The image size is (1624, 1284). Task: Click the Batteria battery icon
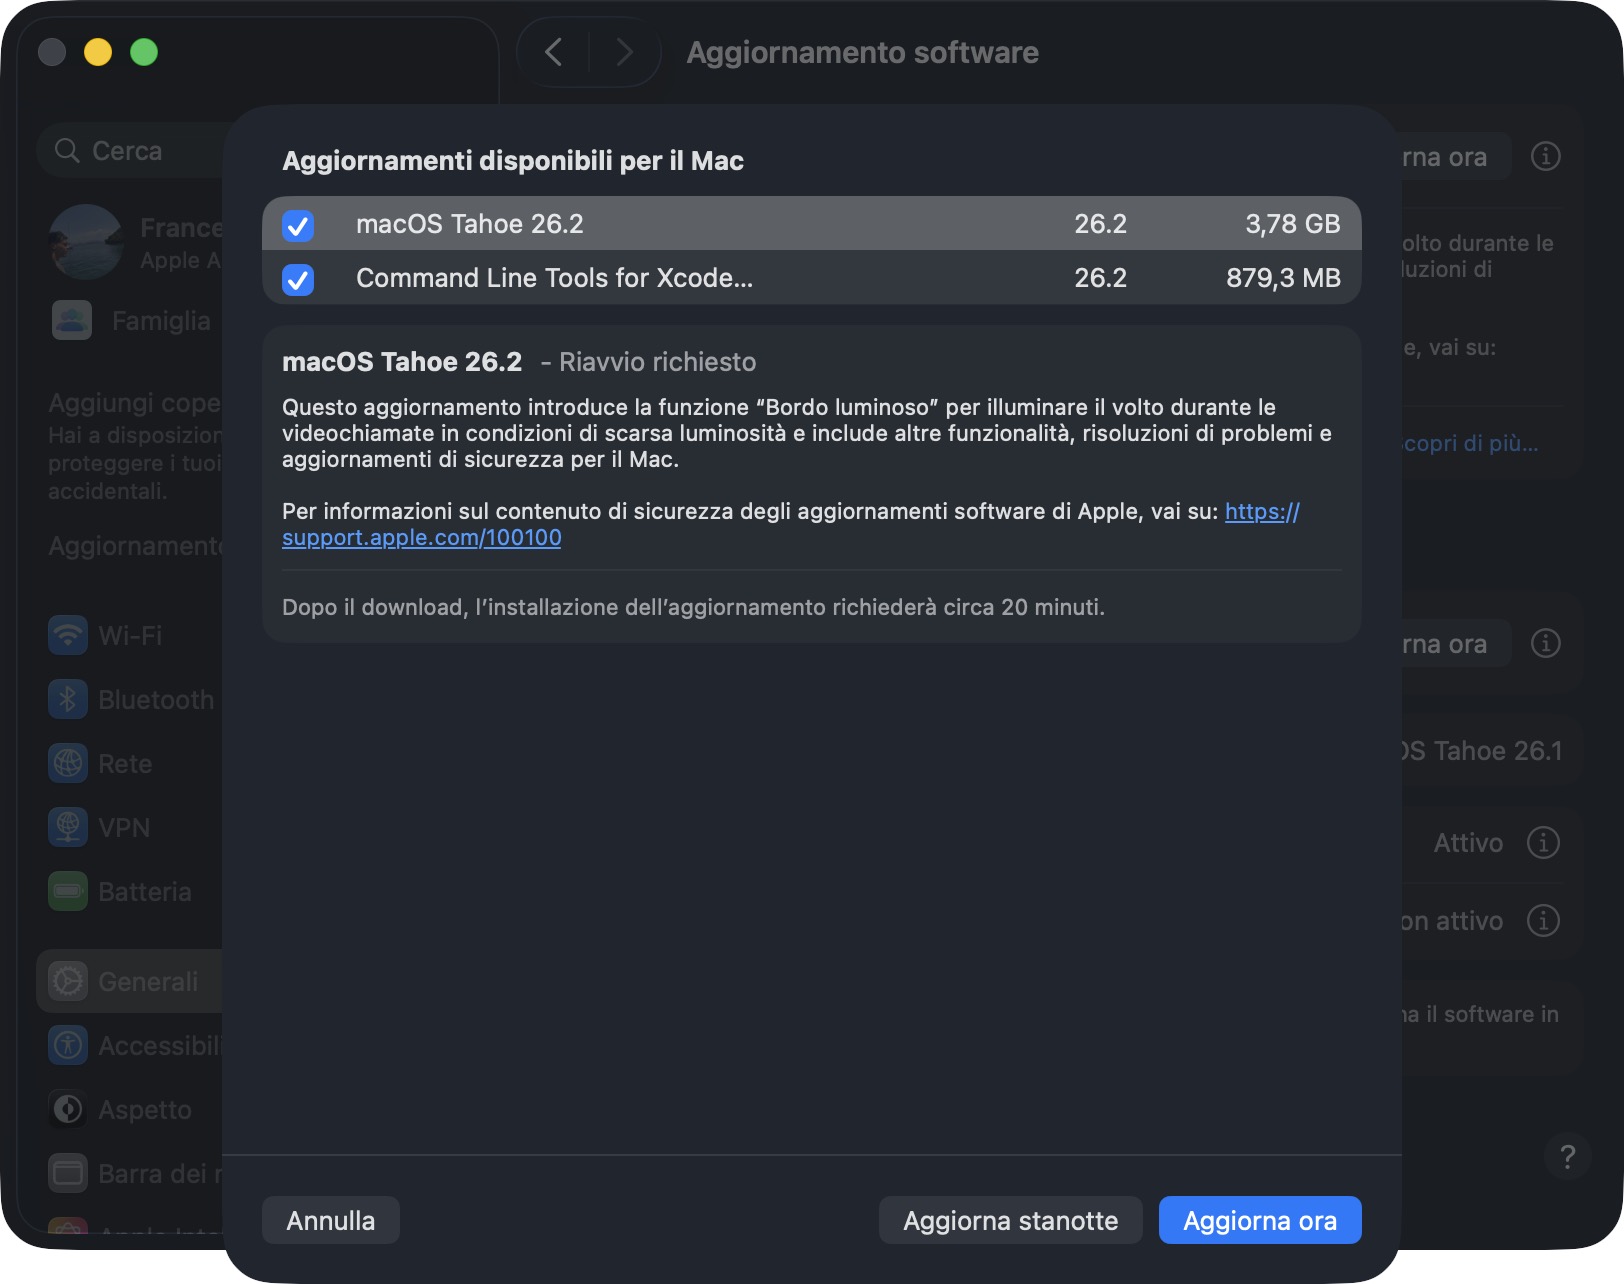pyautogui.click(x=68, y=891)
